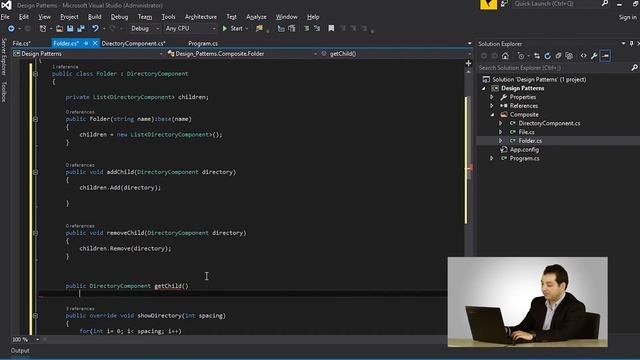The image size is (640, 360).
Task: Switch to the File.cs tab
Action: 22,43
